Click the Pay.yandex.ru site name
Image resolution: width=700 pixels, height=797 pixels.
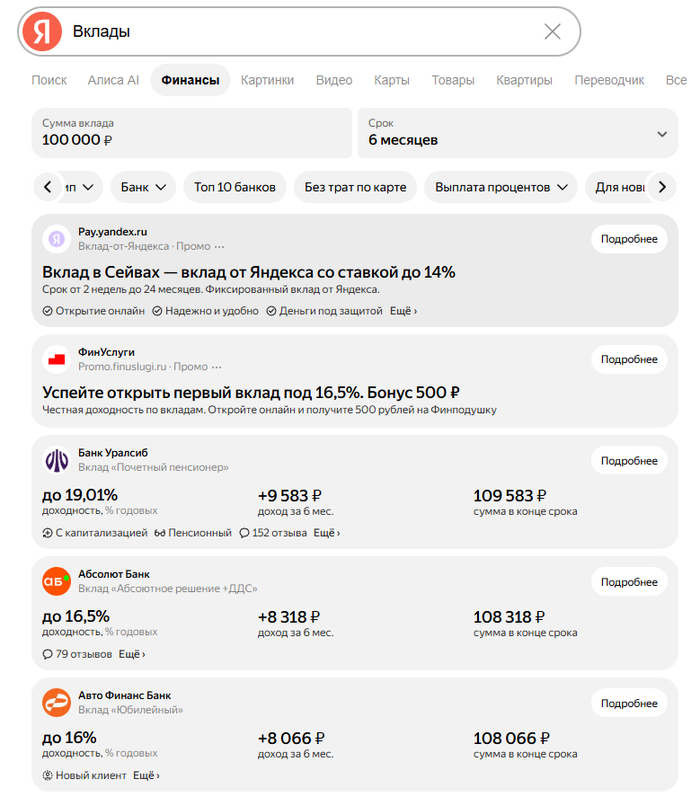coord(112,232)
